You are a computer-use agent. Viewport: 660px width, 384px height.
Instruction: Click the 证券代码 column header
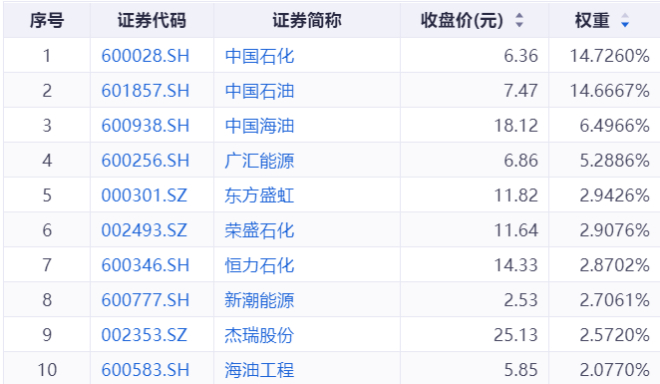point(152,20)
